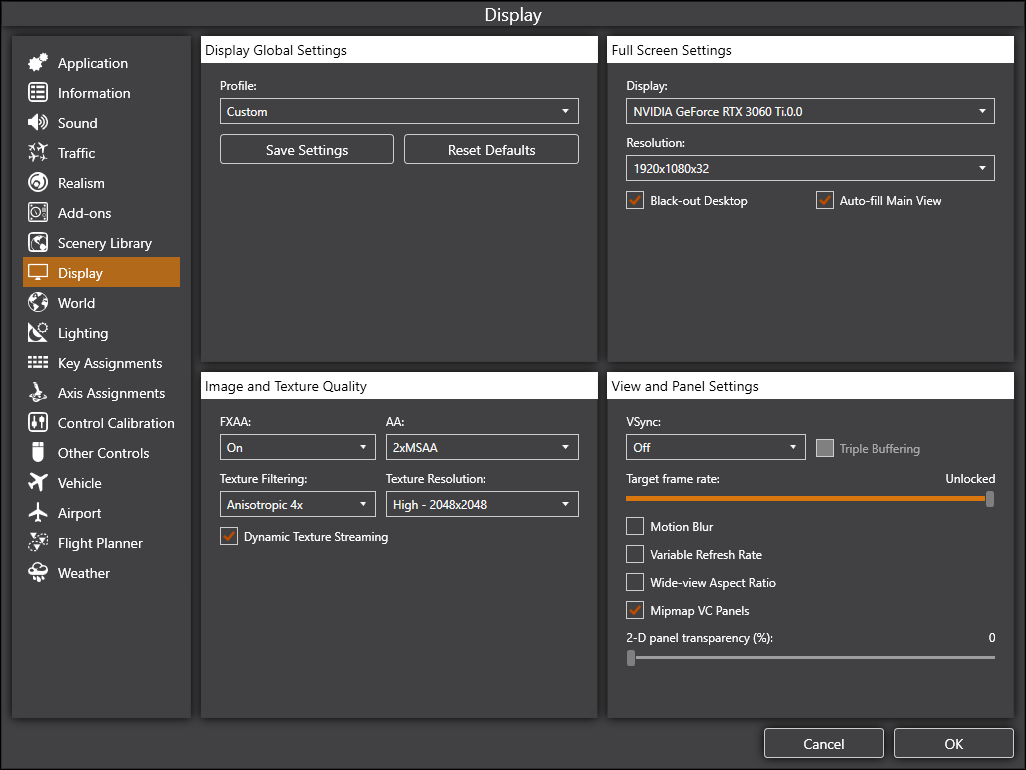
Task: Click the Sound speaker icon in sidebar
Action: click(38, 123)
